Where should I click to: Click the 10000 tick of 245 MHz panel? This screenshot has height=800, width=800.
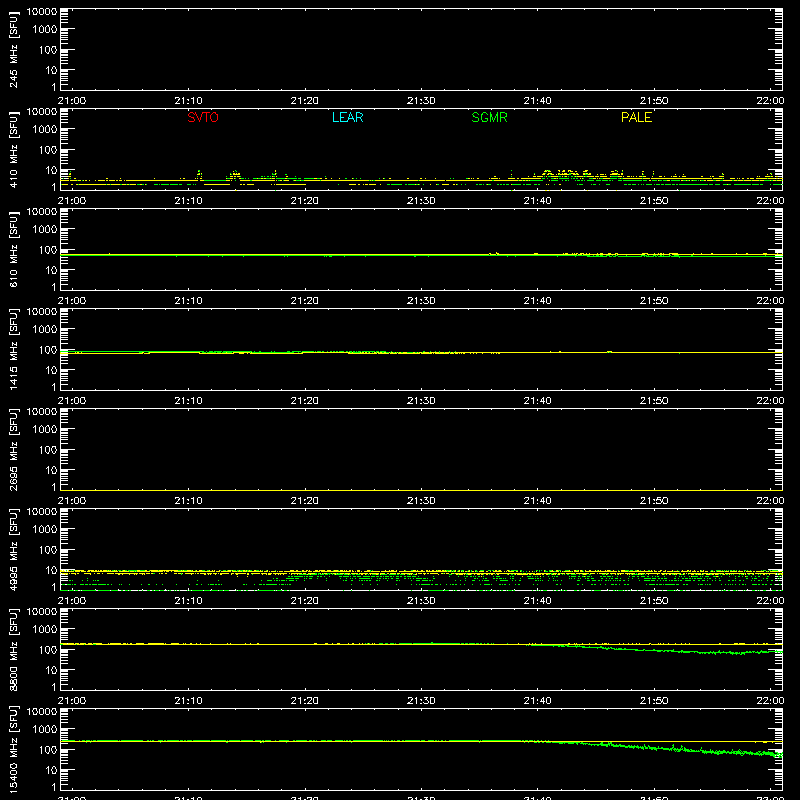(42, 12)
